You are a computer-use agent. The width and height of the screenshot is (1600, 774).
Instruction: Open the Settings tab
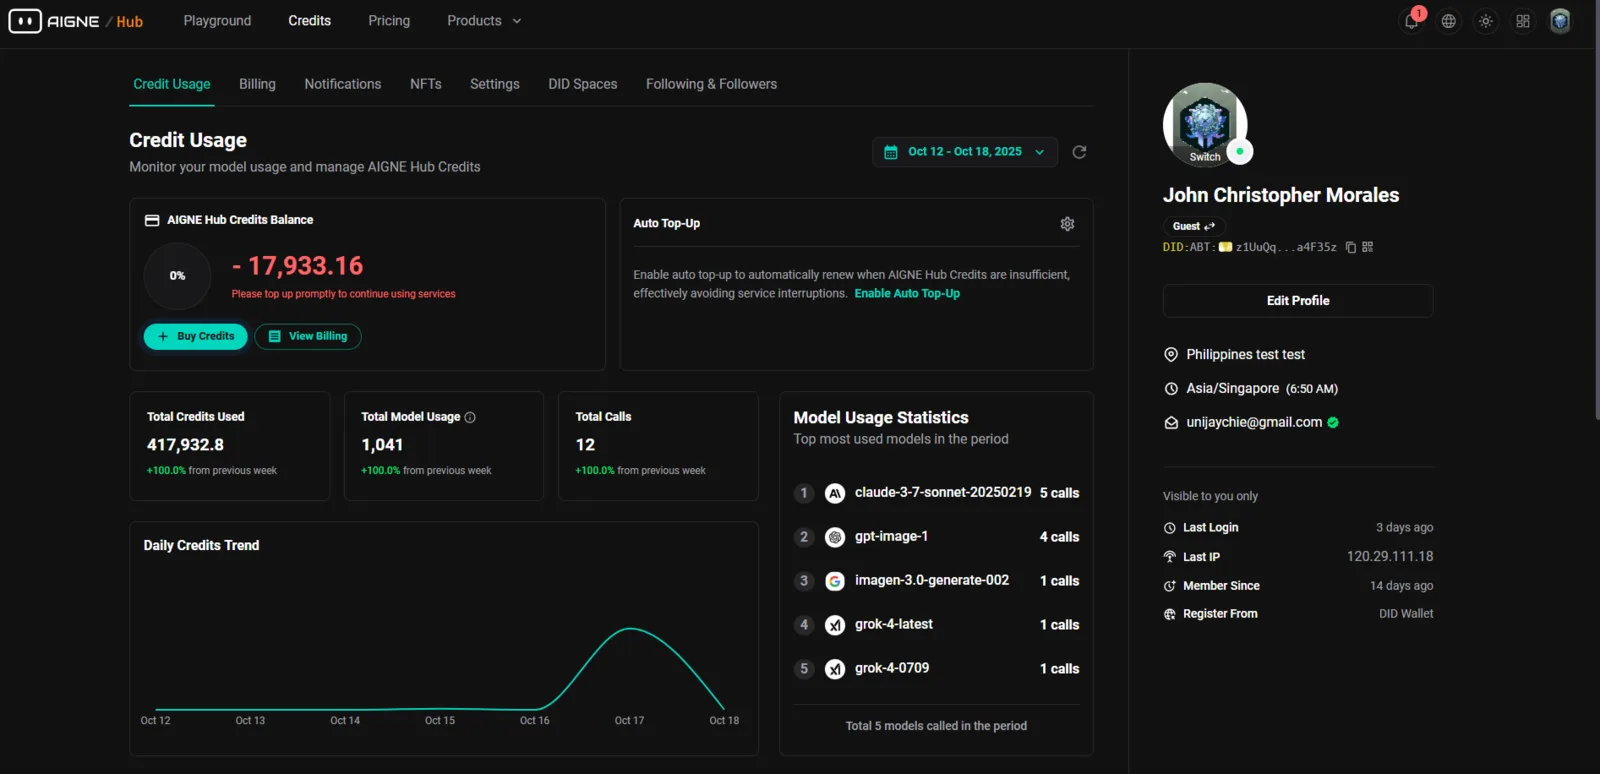(495, 84)
